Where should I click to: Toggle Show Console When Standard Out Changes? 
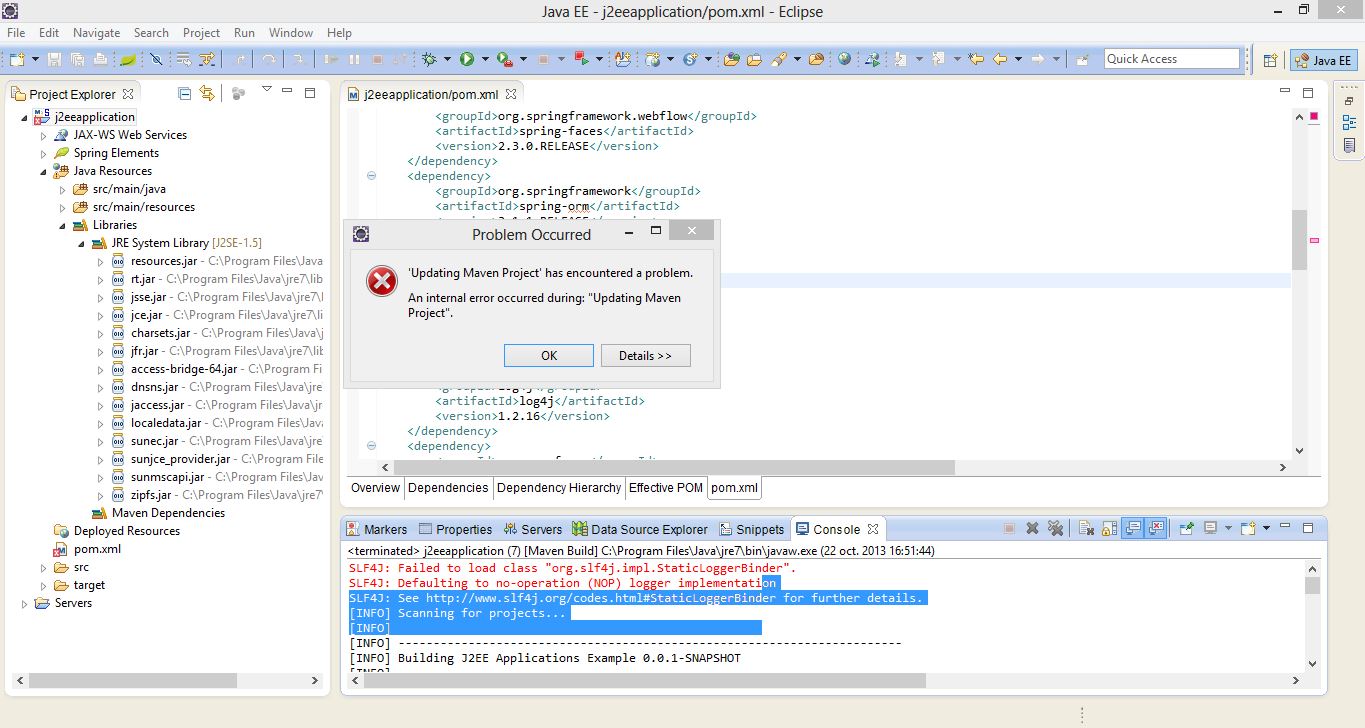pos(1132,528)
